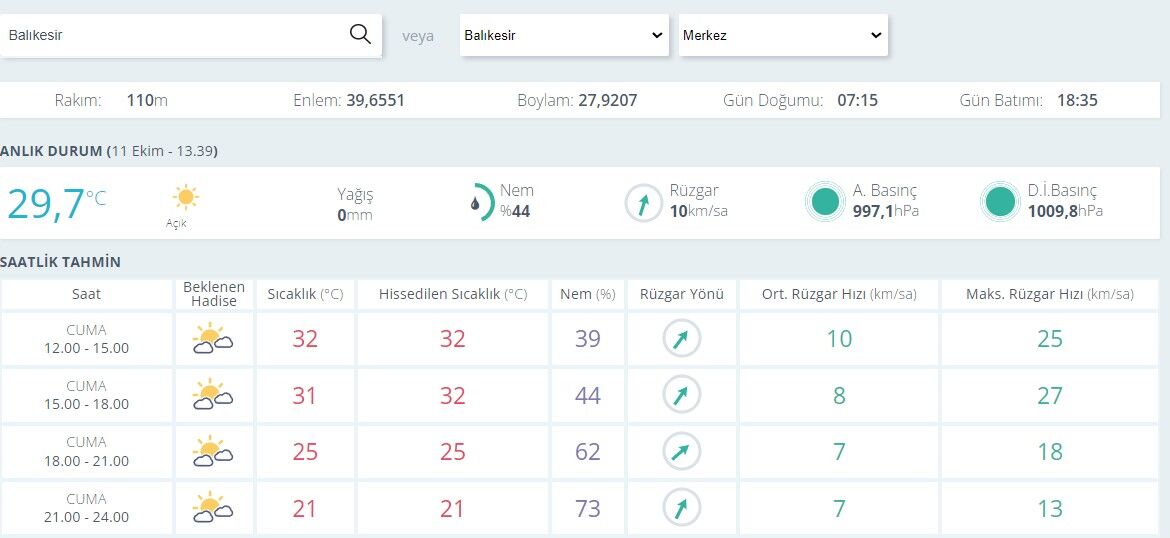Image resolution: width=1170 pixels, height=538 pixels.
Task: Click the humidity droplet gauge icon
Action: (x=482, y=202)
